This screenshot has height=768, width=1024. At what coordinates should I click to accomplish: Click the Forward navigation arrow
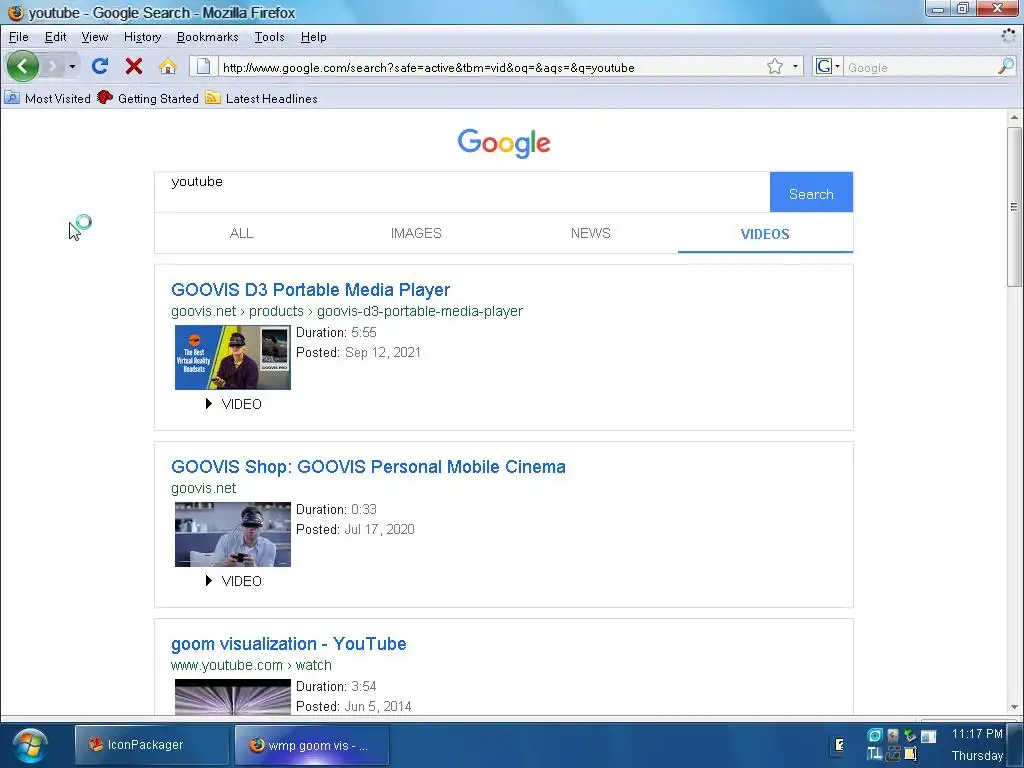pyautogui.click(x=53, y=66)
